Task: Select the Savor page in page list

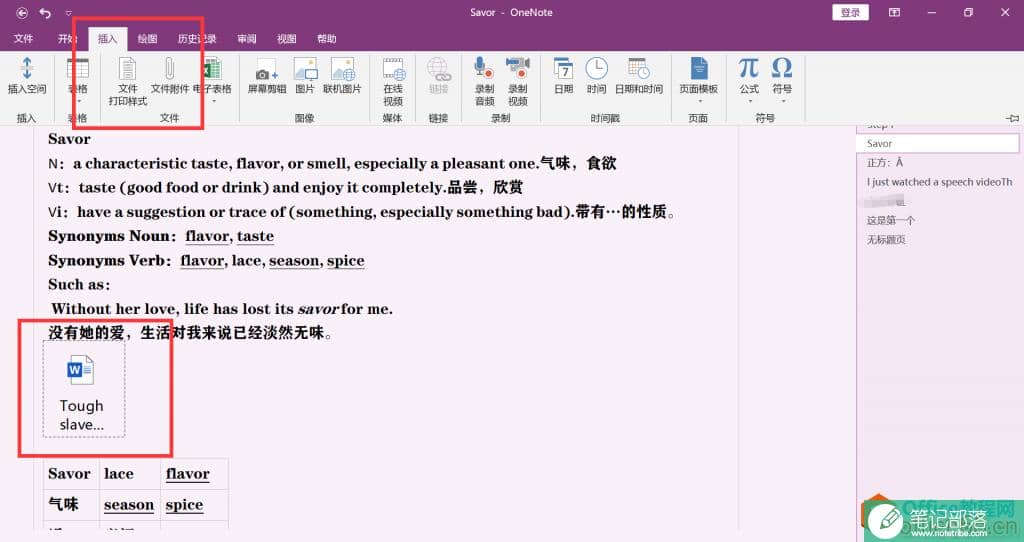Action: (937, 144)
